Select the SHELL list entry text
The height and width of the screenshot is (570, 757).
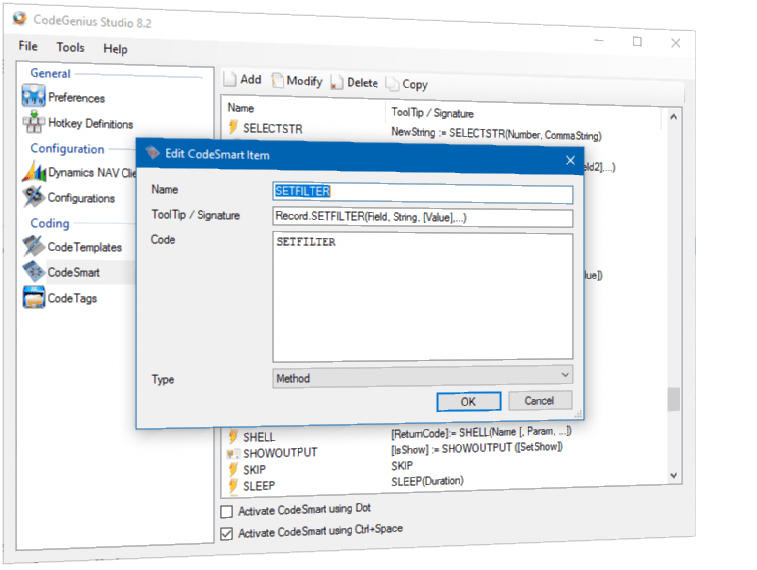tap(259, 437)
